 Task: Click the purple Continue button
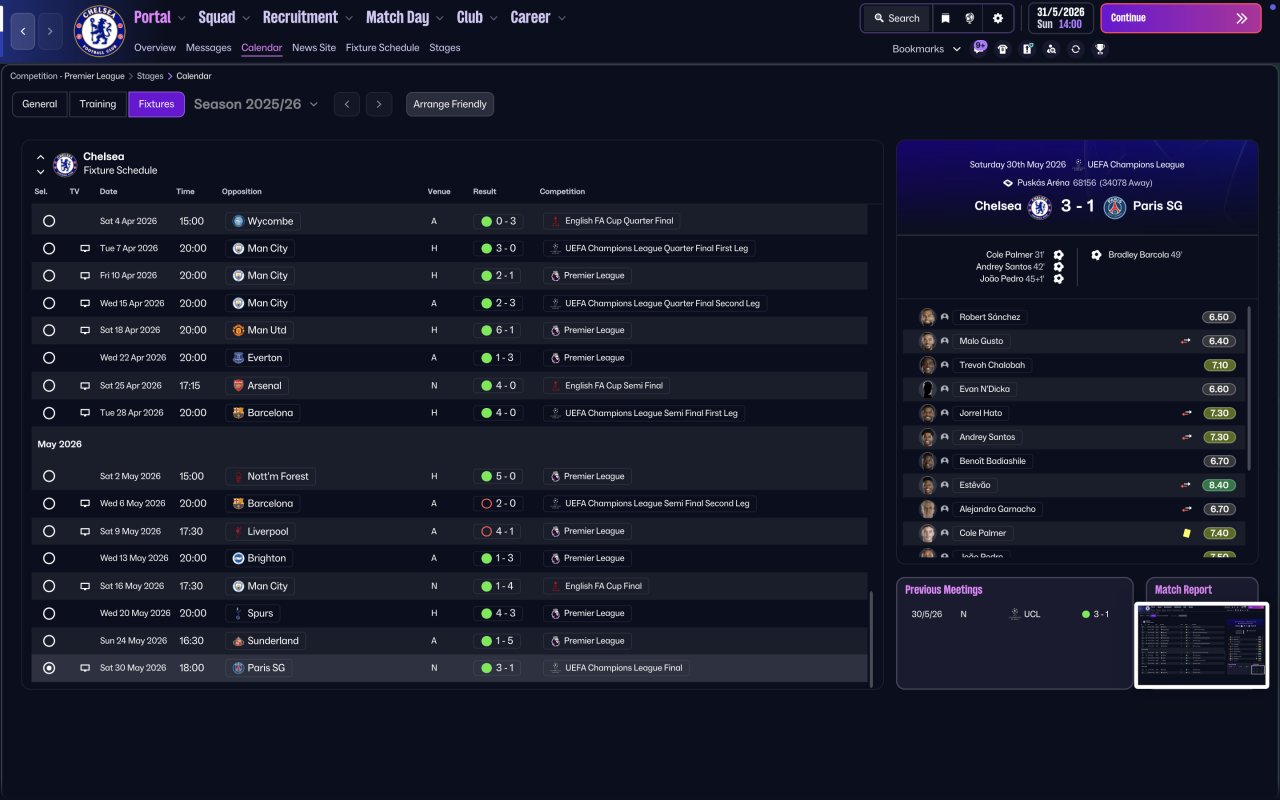tap(1180, 18)
